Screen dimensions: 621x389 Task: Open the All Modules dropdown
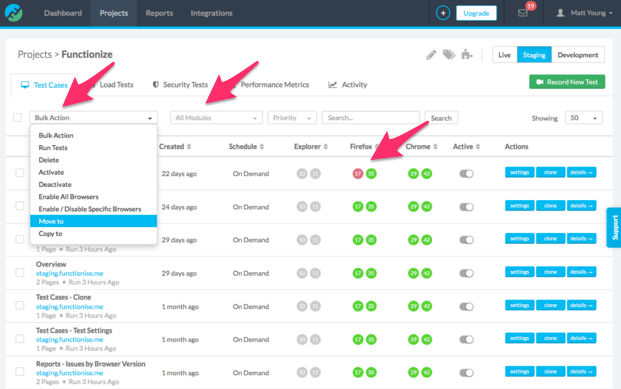(216, 118)
